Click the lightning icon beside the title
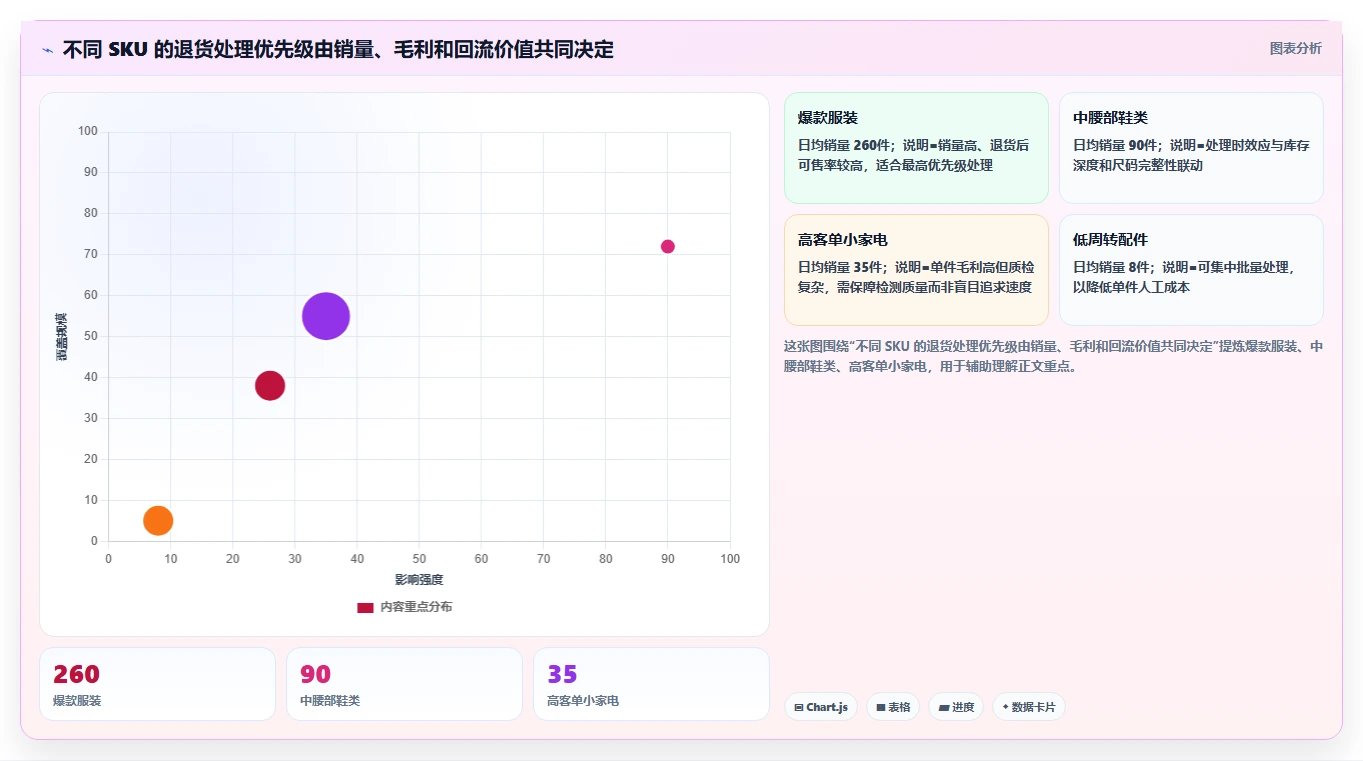Screen dimensions: 1363x761 point(48,50)
